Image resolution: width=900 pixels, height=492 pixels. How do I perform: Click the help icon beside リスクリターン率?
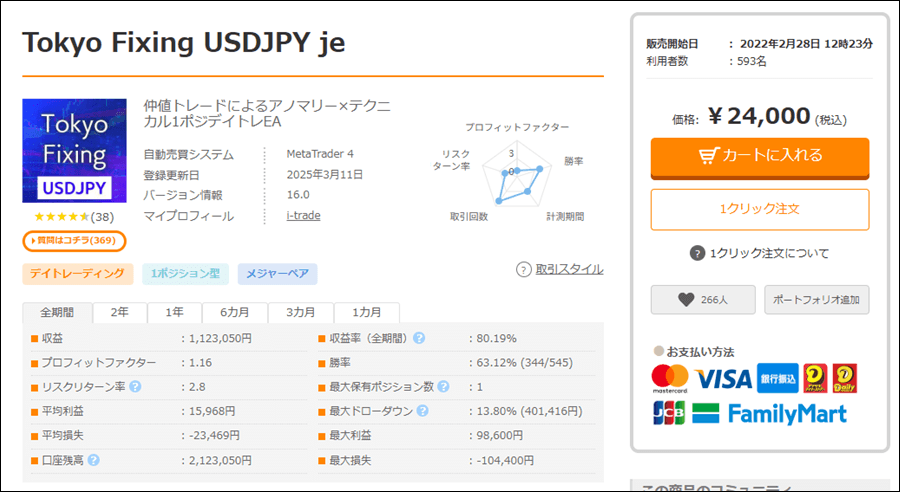(135, 386)
